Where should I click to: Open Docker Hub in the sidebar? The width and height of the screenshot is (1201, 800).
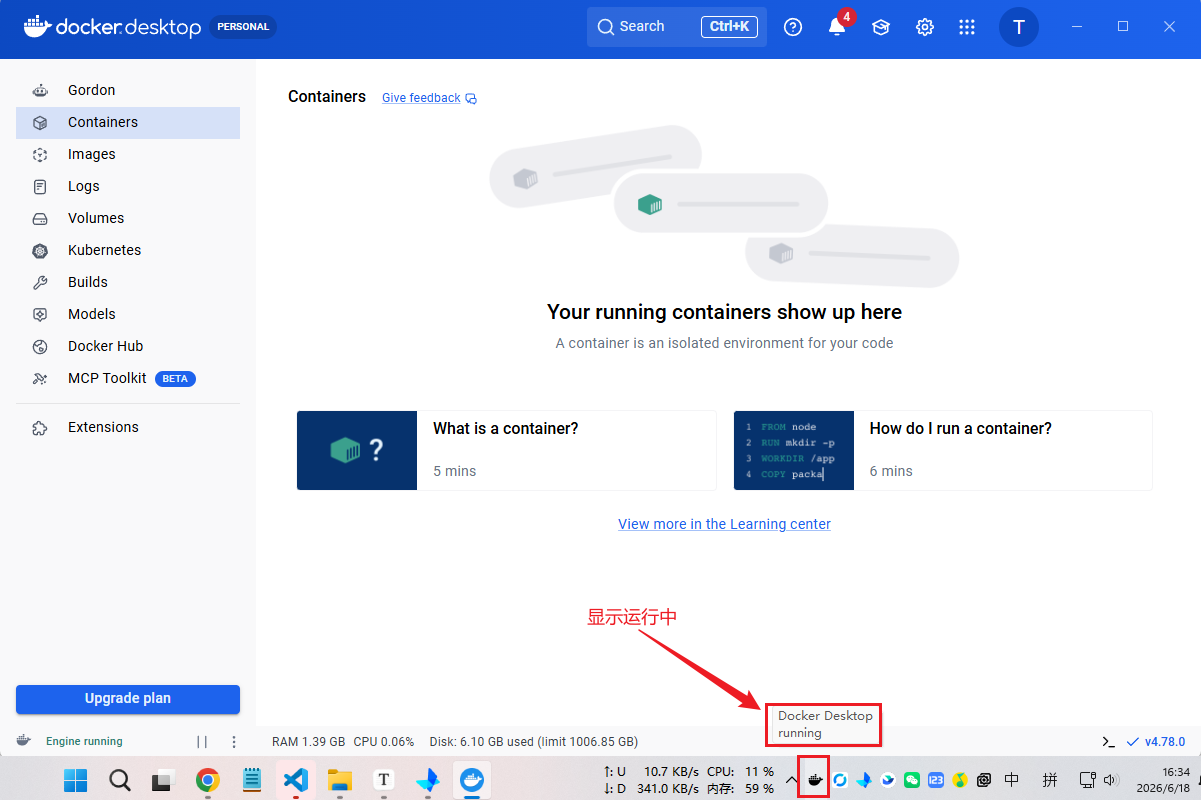coord(128,346)
